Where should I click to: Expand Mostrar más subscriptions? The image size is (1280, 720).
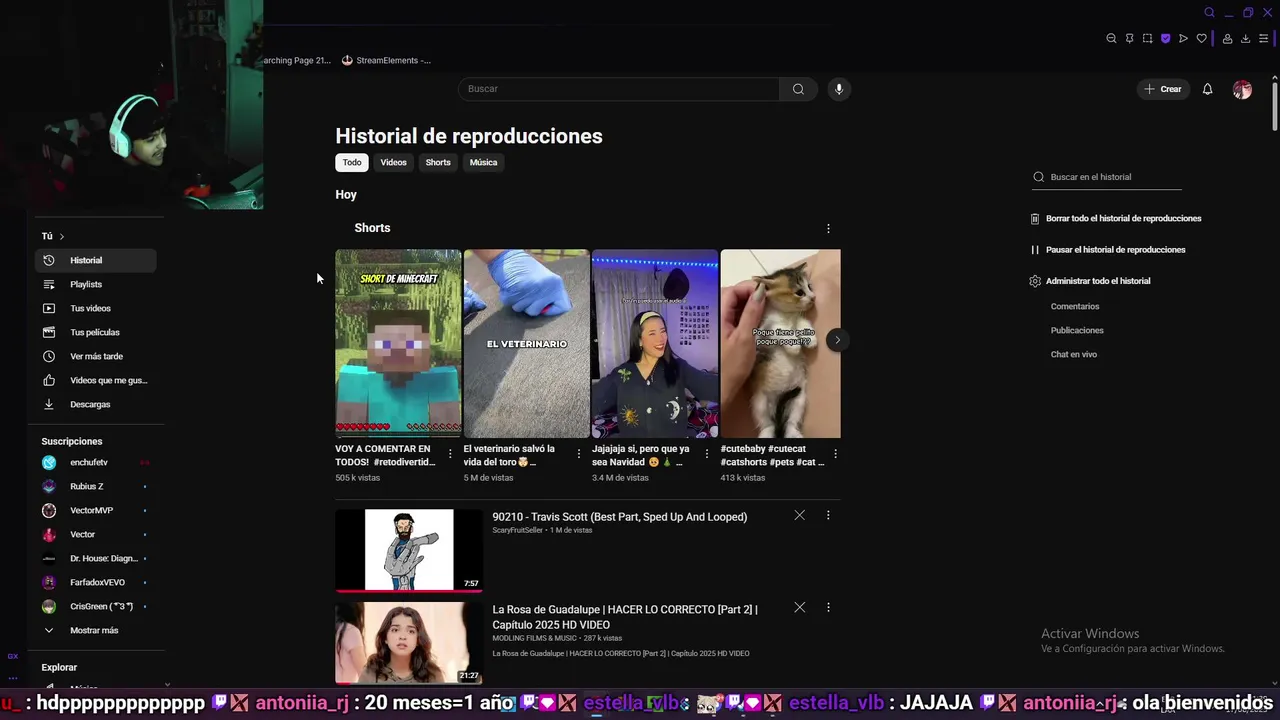tap(95, 630)
